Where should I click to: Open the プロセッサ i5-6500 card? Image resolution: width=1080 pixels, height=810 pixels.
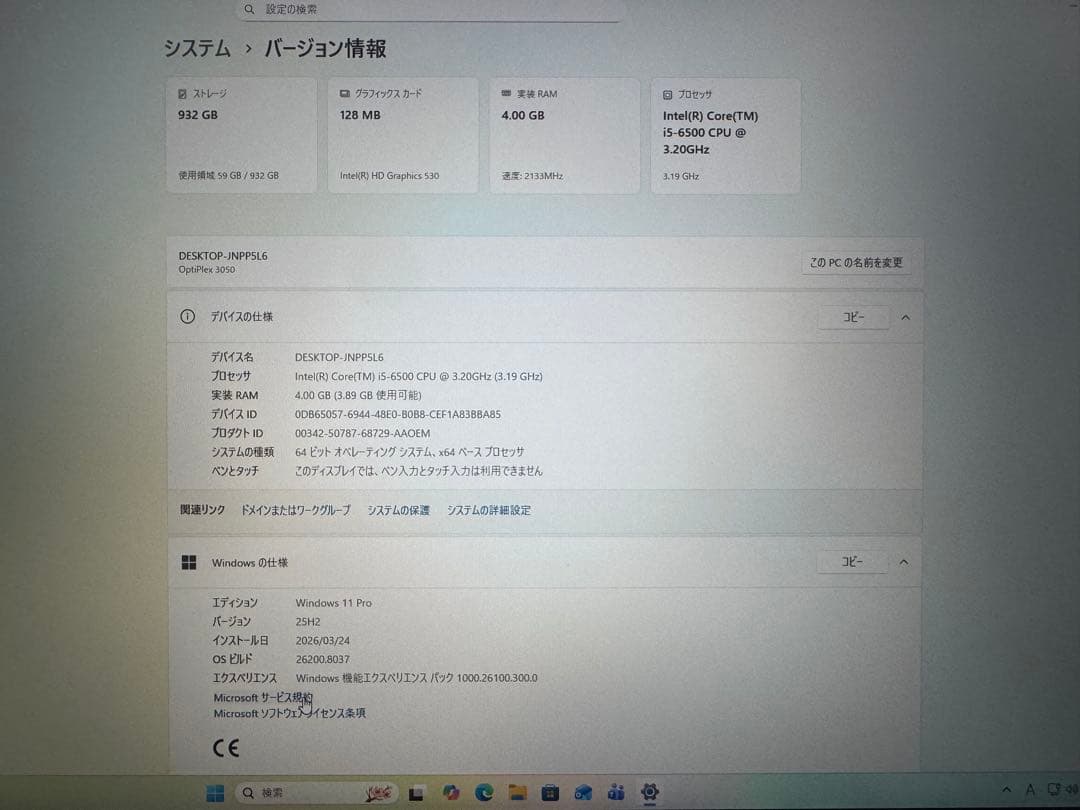point(725,136)
